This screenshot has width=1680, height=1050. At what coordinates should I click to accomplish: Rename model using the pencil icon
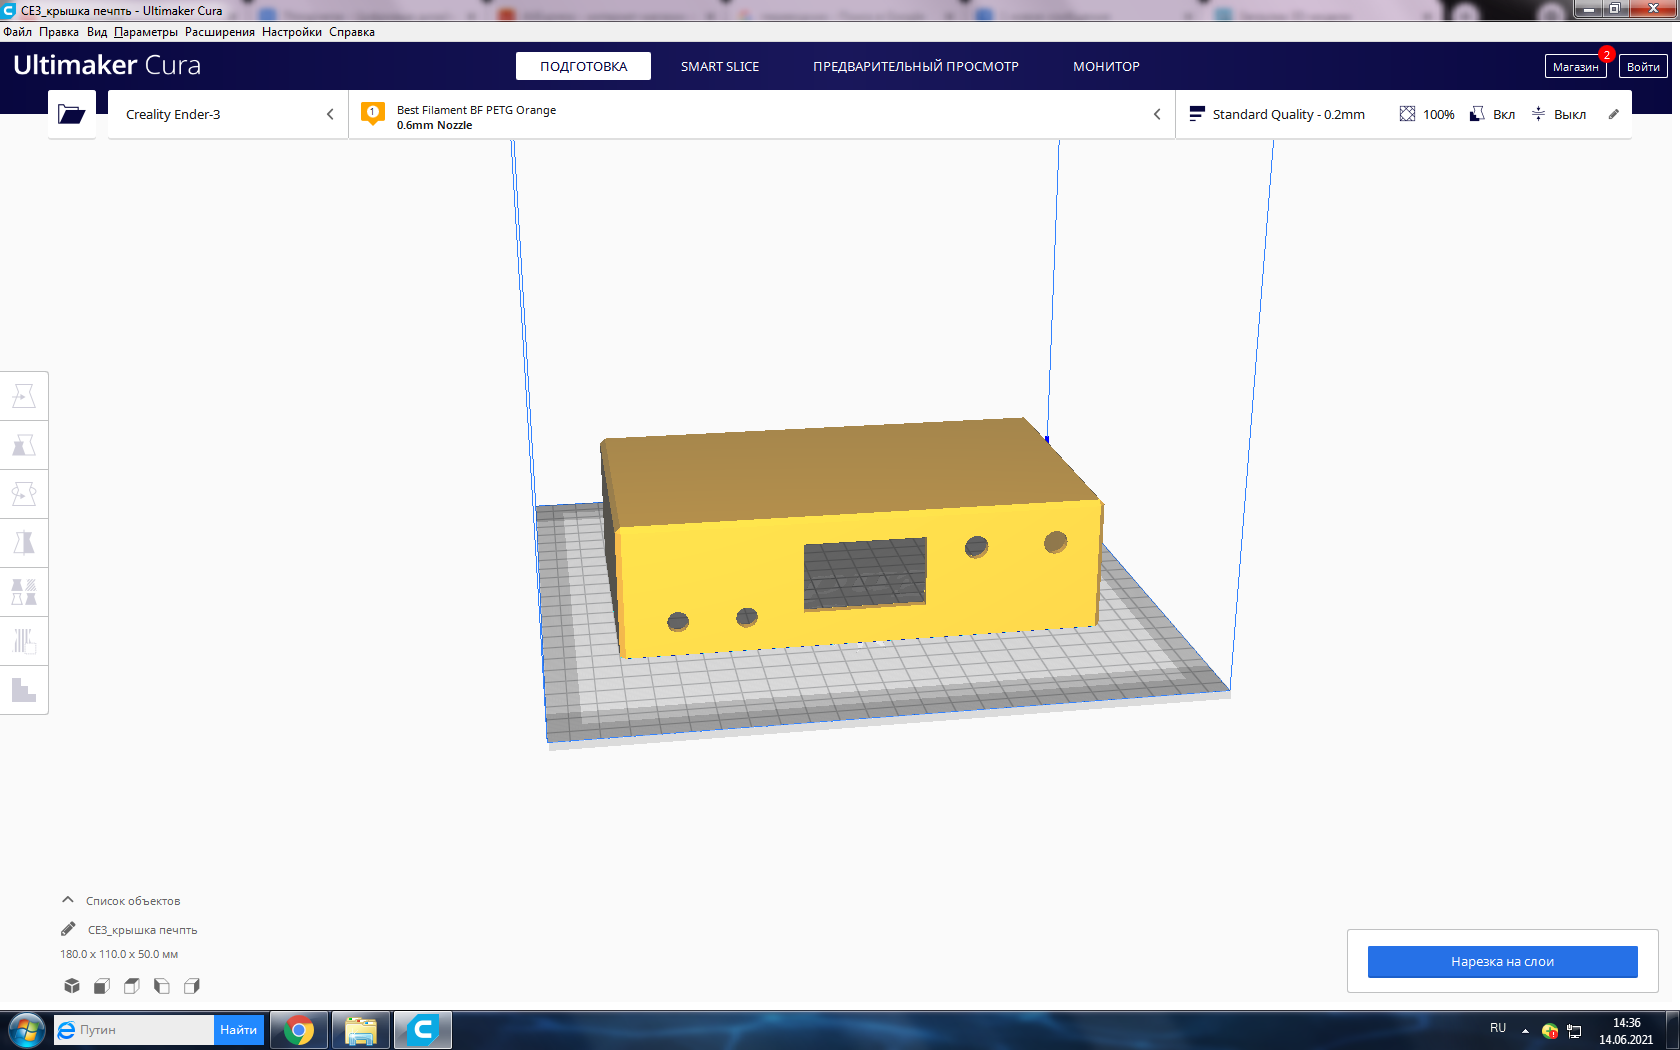coord(68,929)
